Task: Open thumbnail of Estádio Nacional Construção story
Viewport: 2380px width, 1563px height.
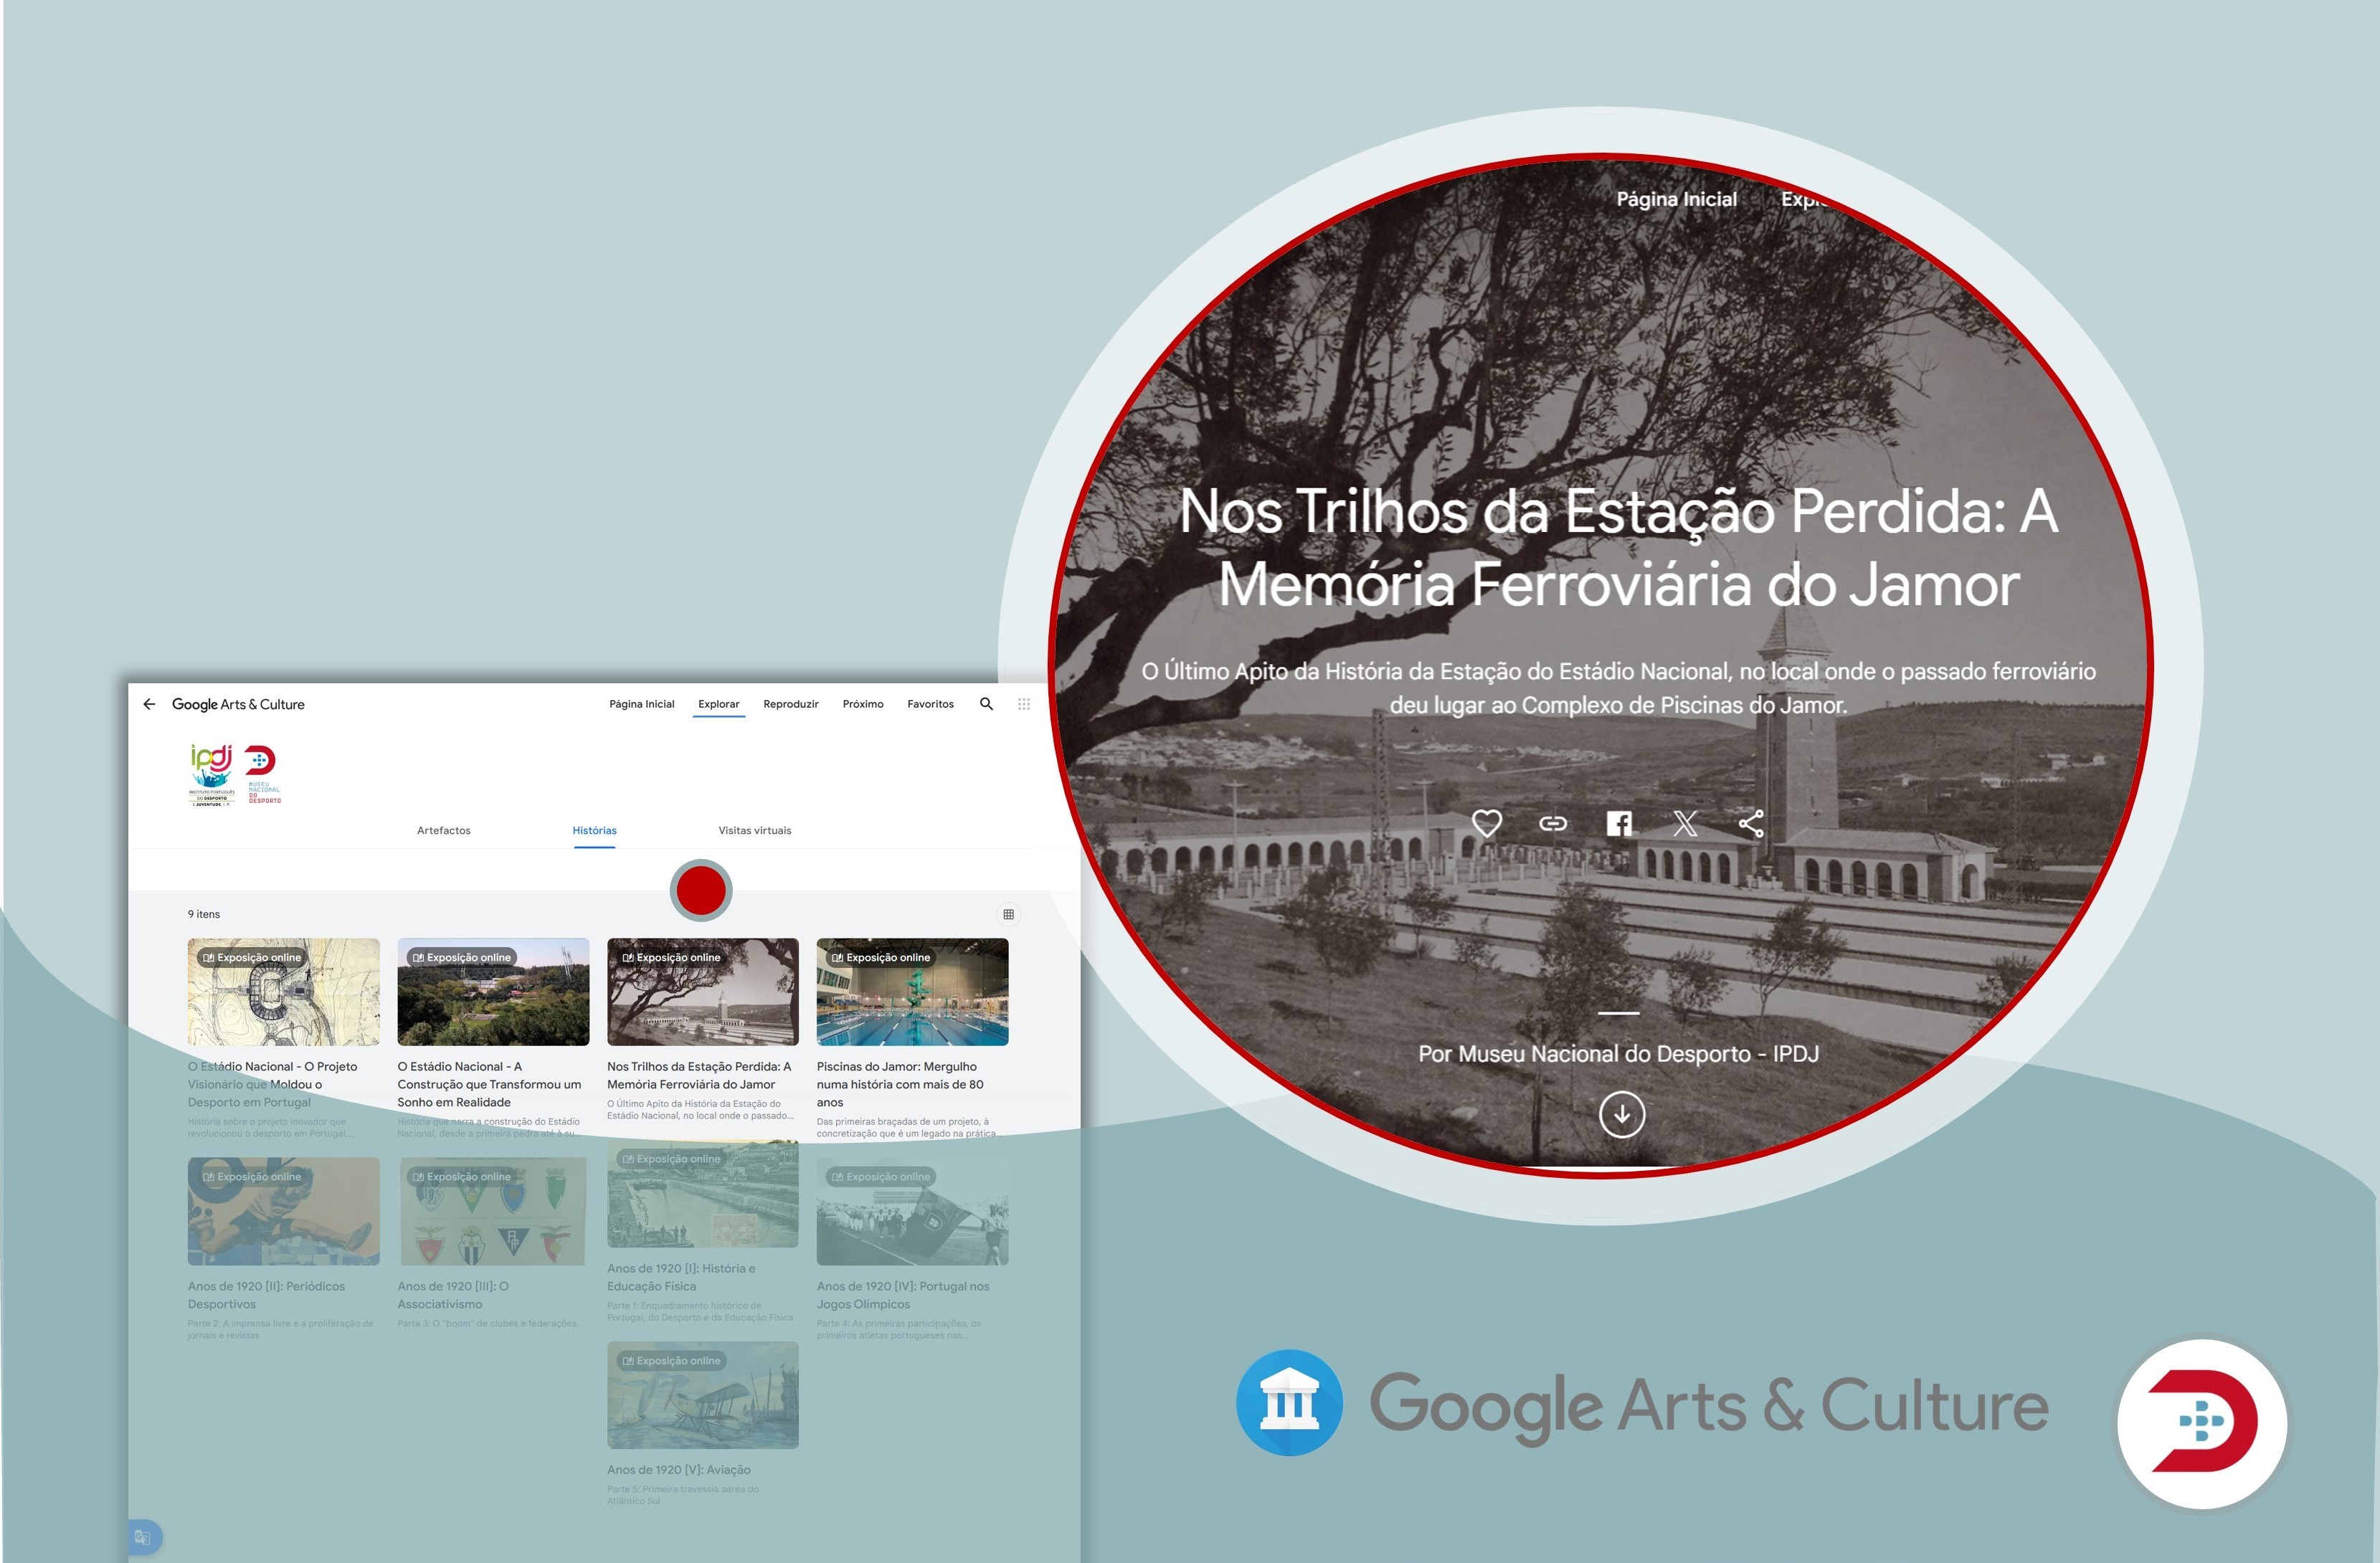Action: (x=494, y=992)
